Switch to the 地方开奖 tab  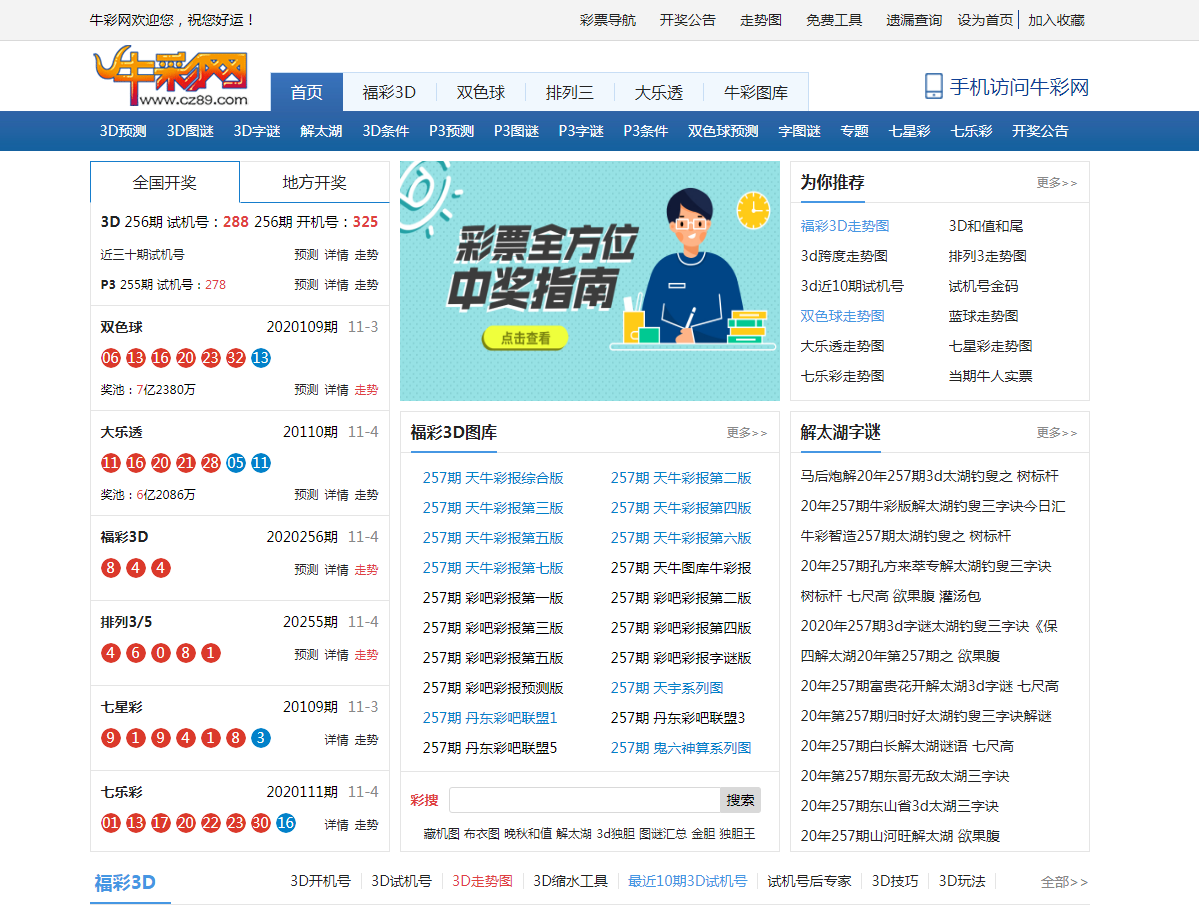pyautogui.click(x=314, y=183)
